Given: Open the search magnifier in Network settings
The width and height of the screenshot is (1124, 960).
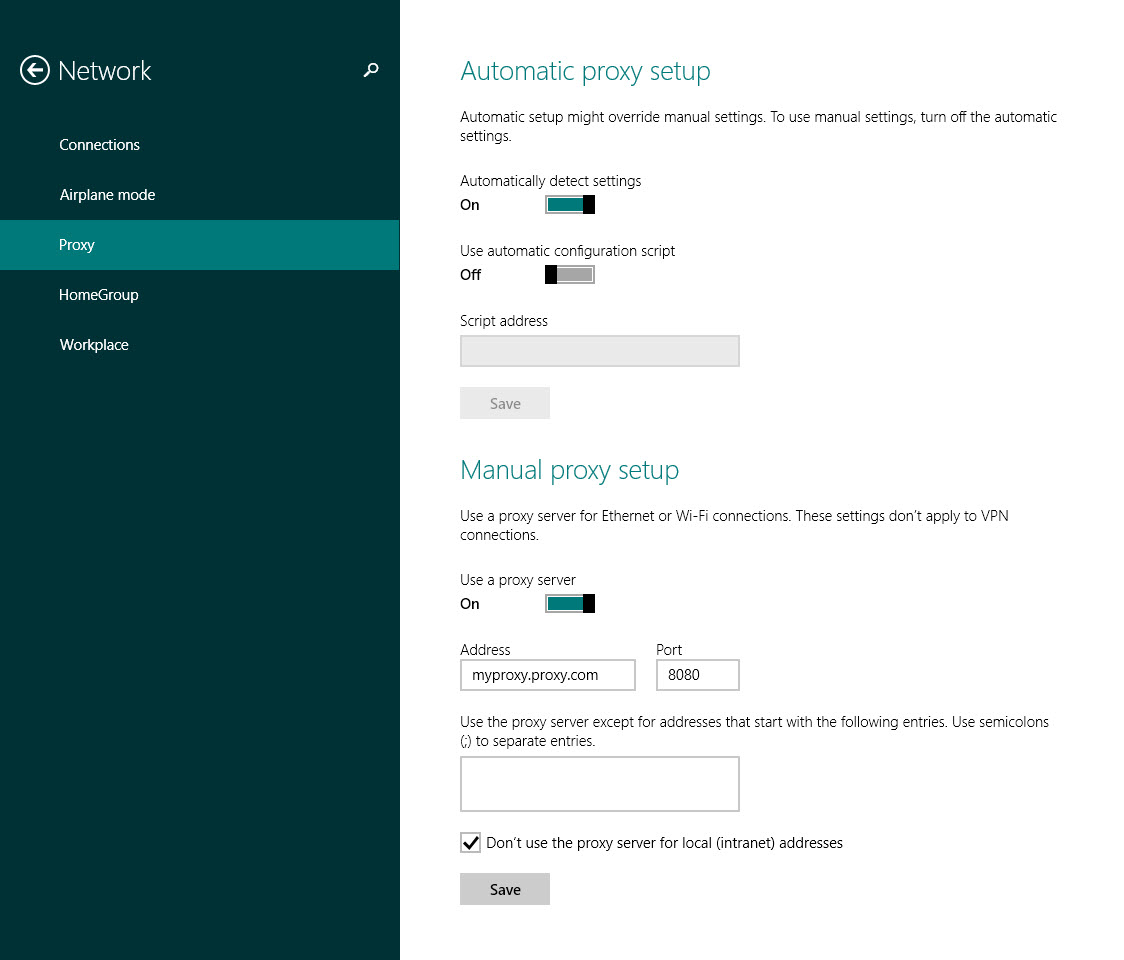Looking at the screenshot, I should pos(371,71).
